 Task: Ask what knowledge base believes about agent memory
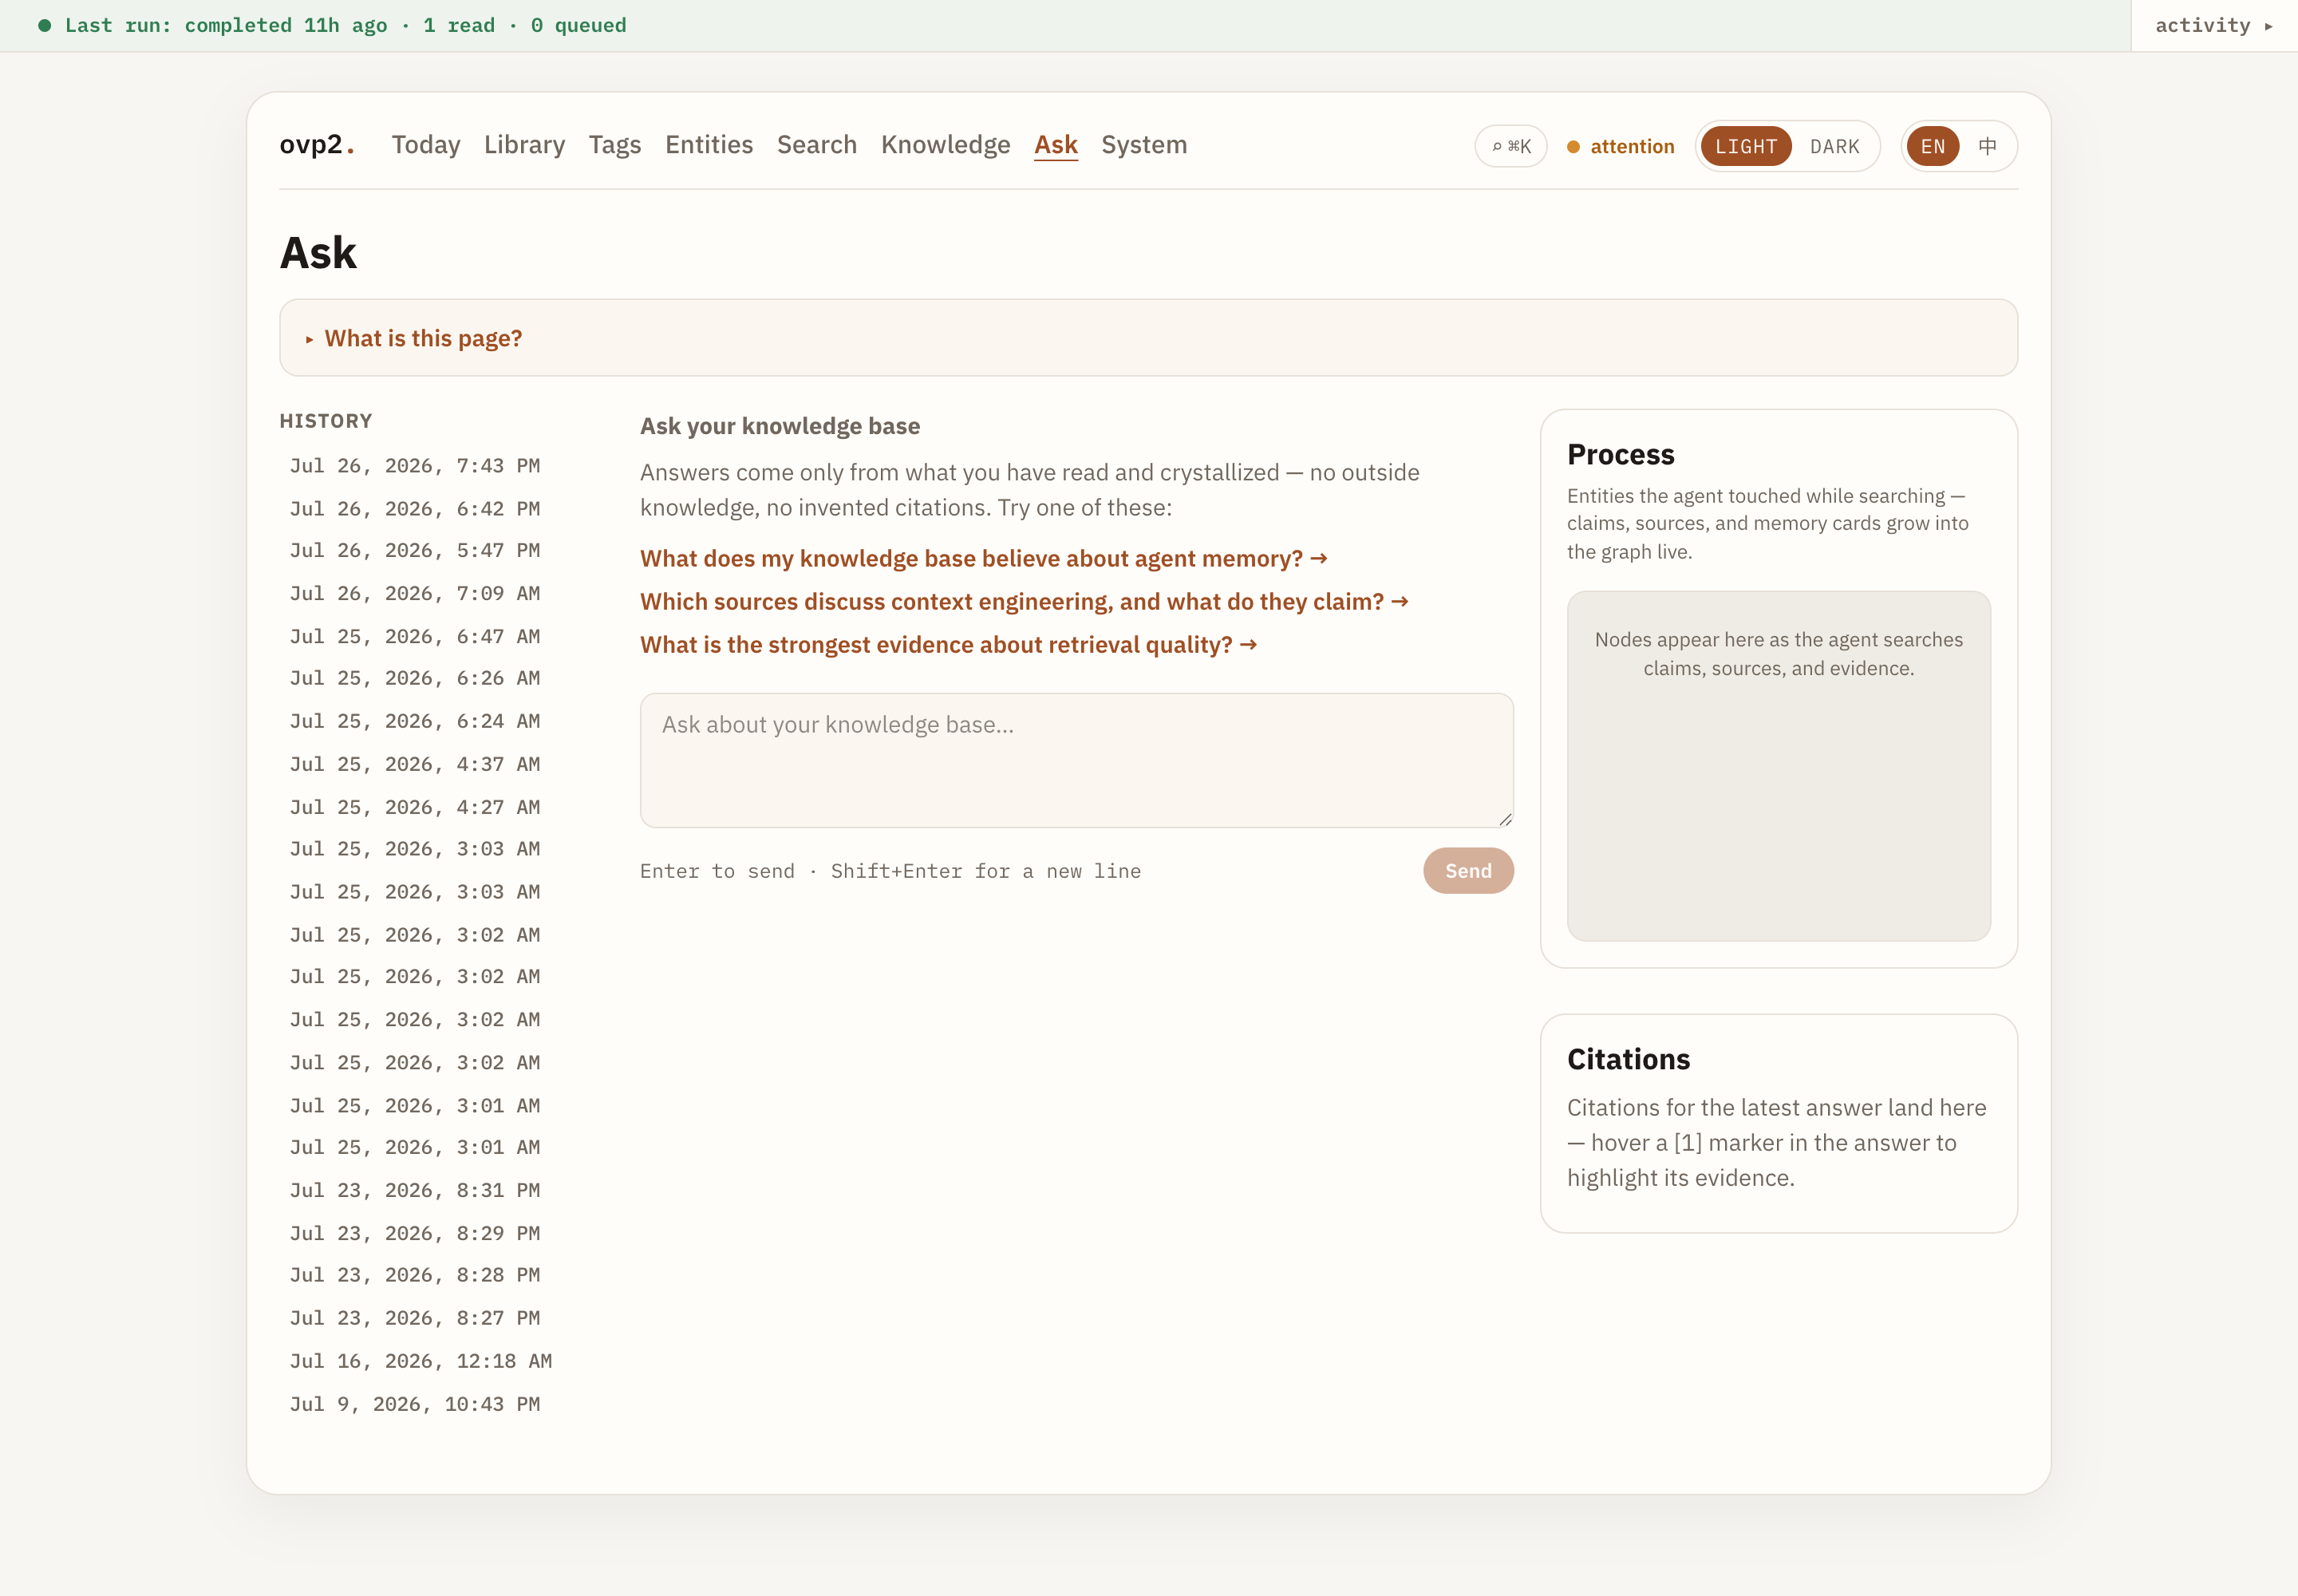(983, 559)
